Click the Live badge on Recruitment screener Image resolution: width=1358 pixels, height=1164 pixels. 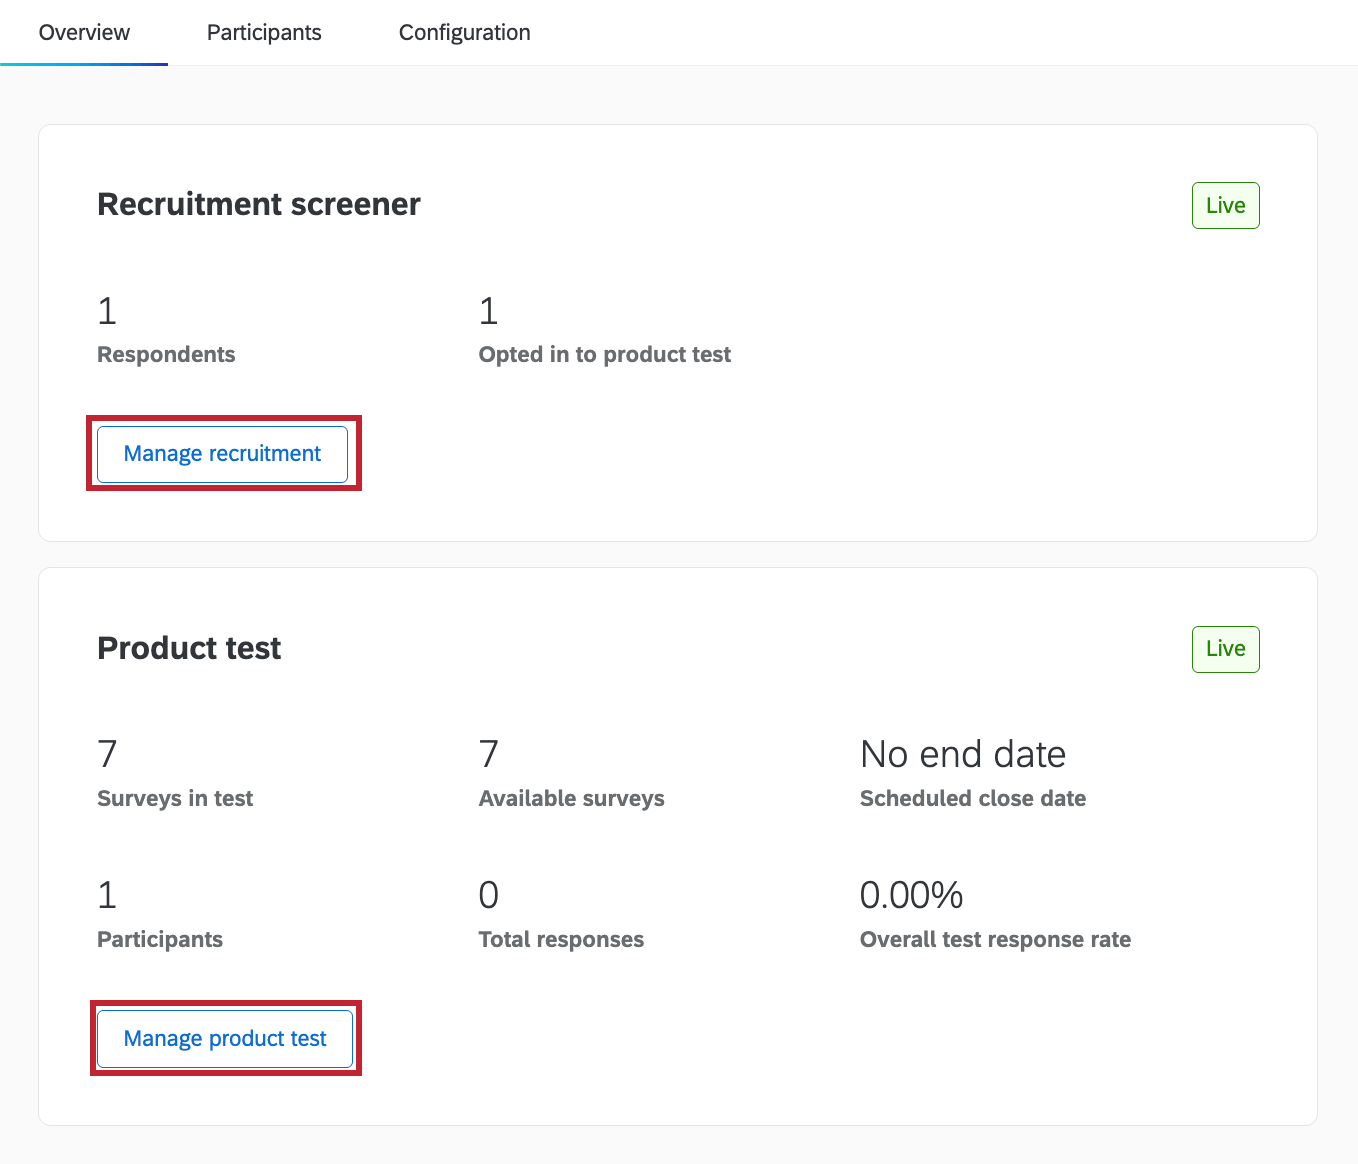pos(1225,205)
